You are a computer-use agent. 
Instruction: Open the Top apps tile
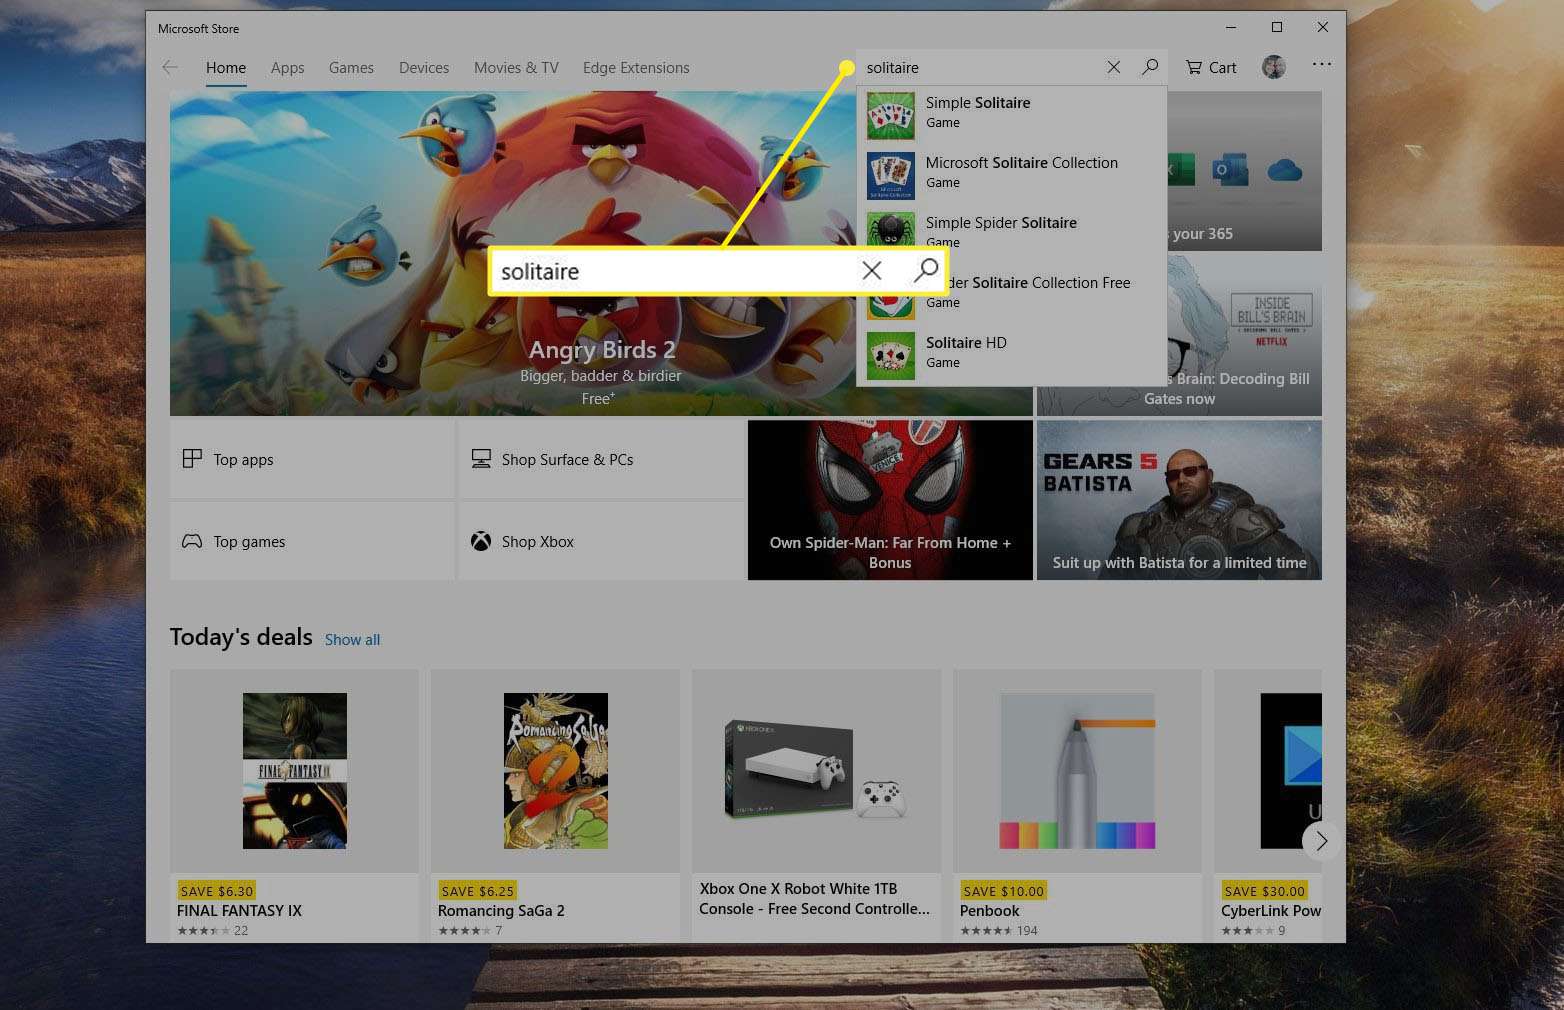pos(312,459)
